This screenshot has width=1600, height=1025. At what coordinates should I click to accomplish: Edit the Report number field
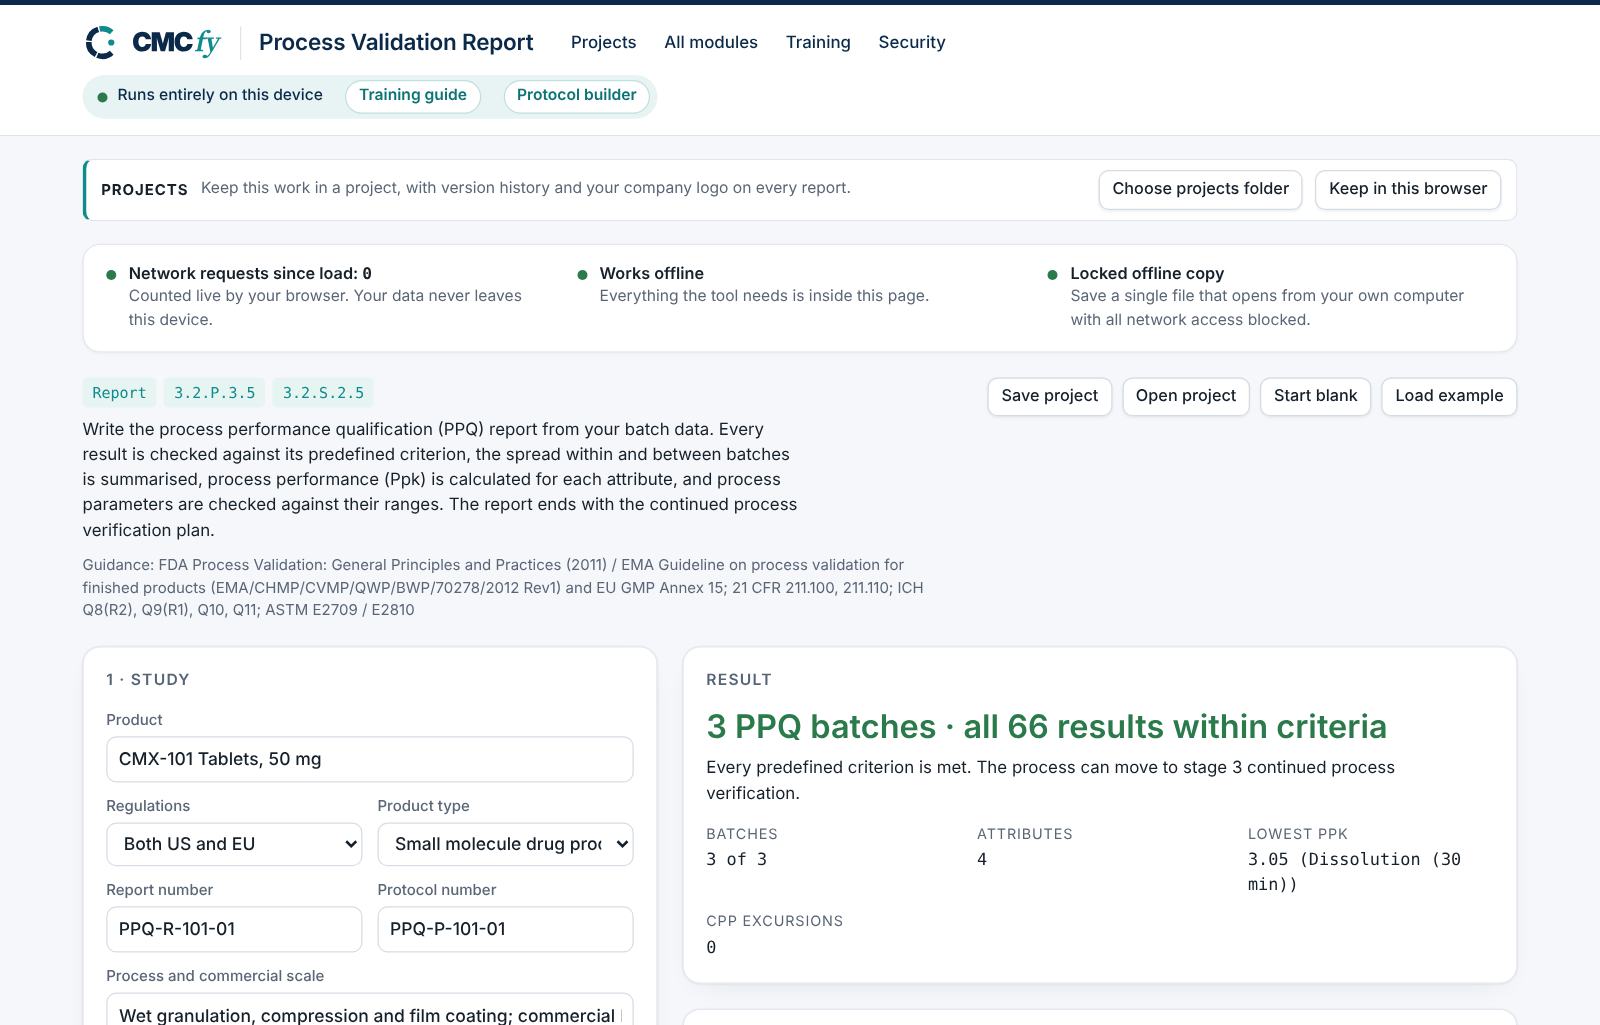coord(234,929)
